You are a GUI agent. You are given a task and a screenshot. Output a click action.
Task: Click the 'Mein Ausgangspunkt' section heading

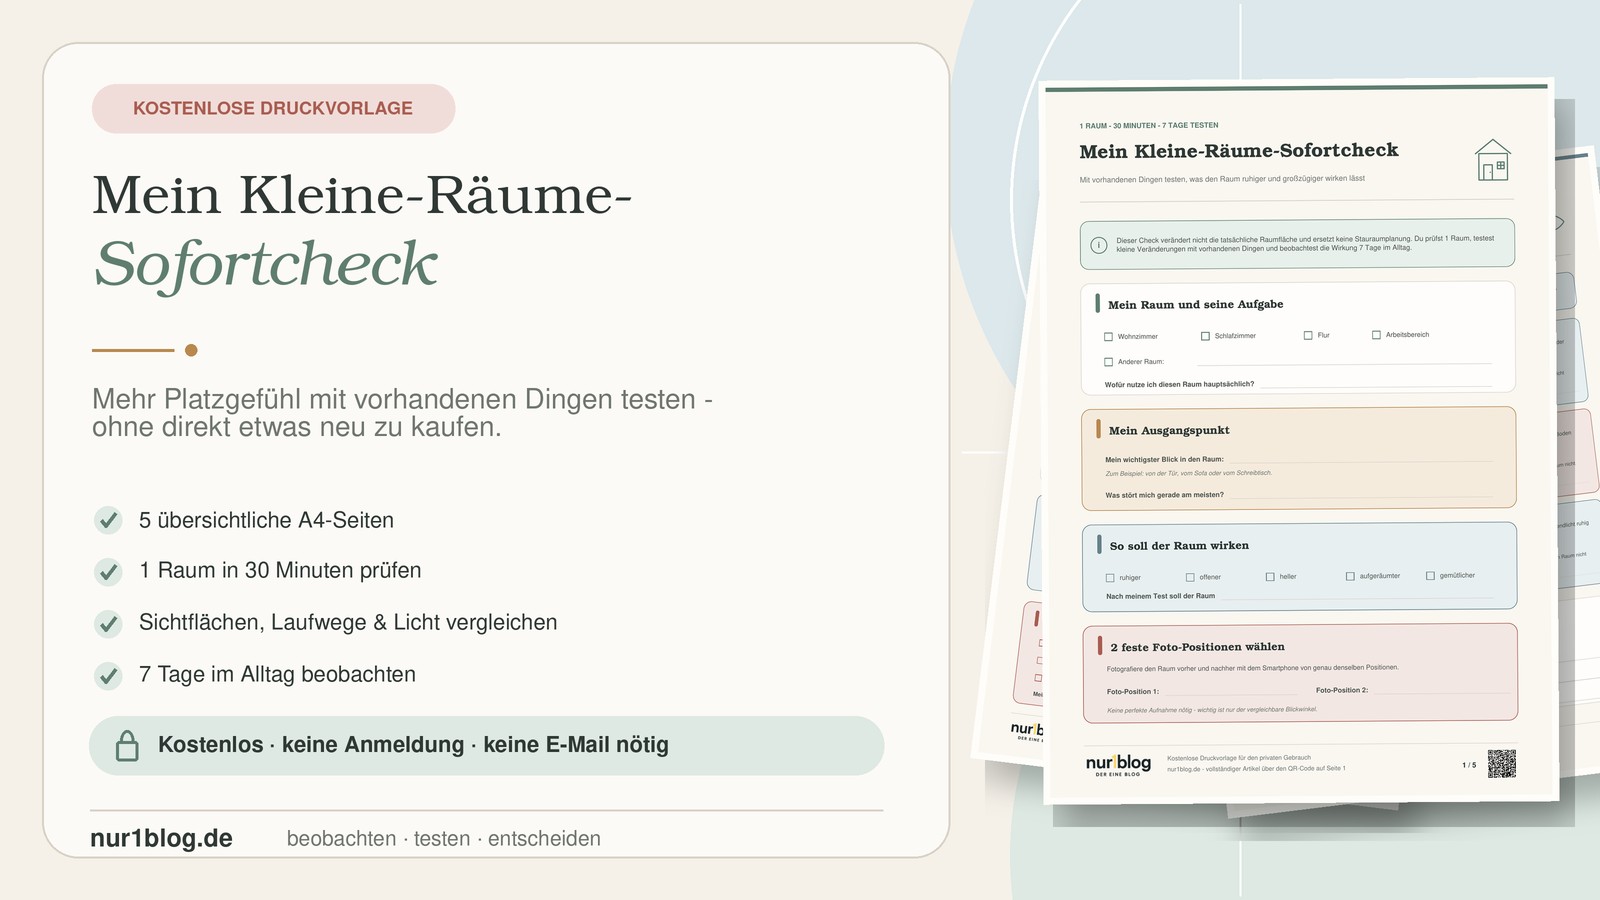tap(1169, 430)
